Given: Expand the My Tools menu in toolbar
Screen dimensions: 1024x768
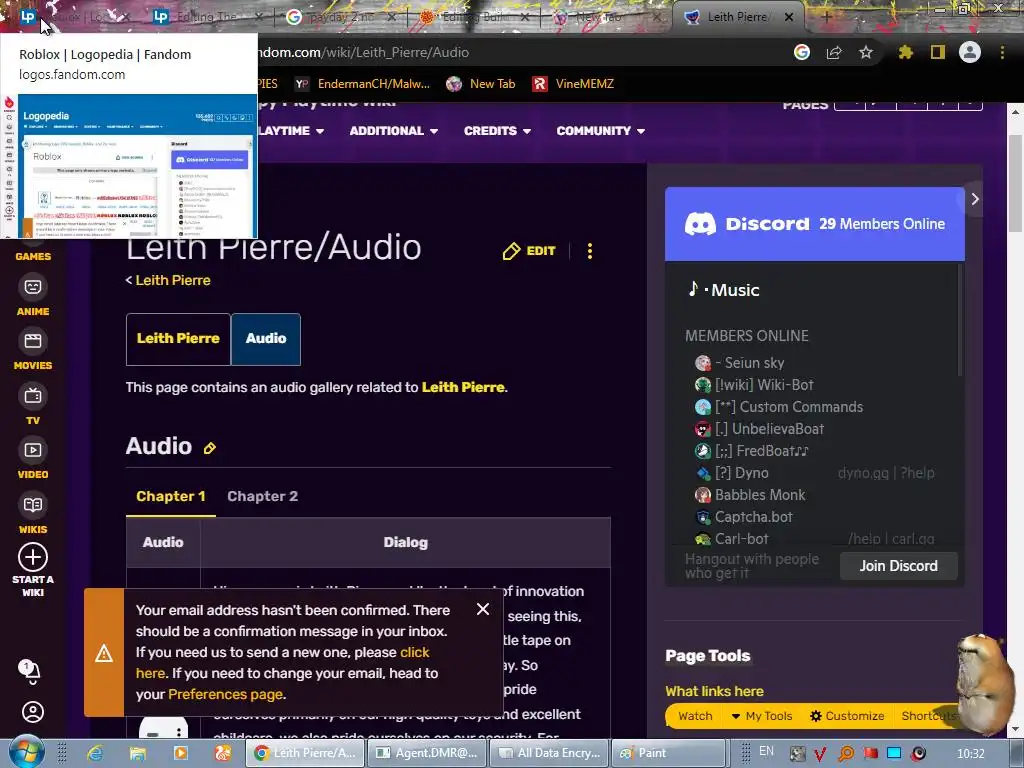Looking at the screenshot, I should tap(761, 716).
